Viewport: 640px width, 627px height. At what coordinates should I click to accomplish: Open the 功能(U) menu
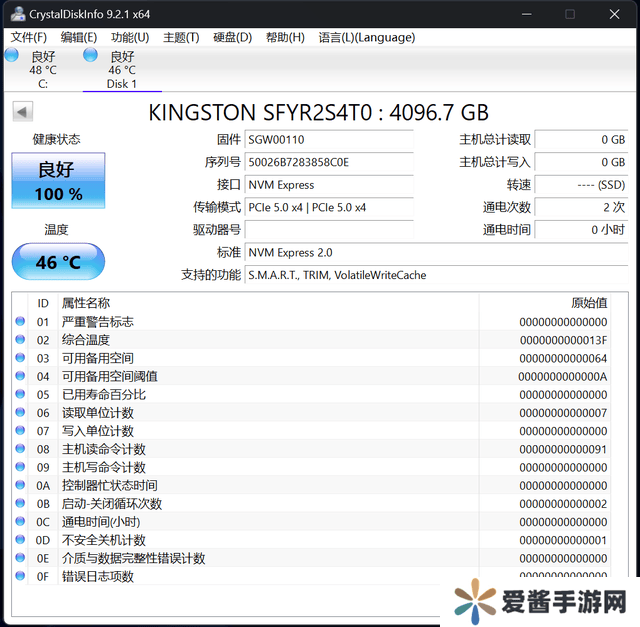[x=130, y=37]
